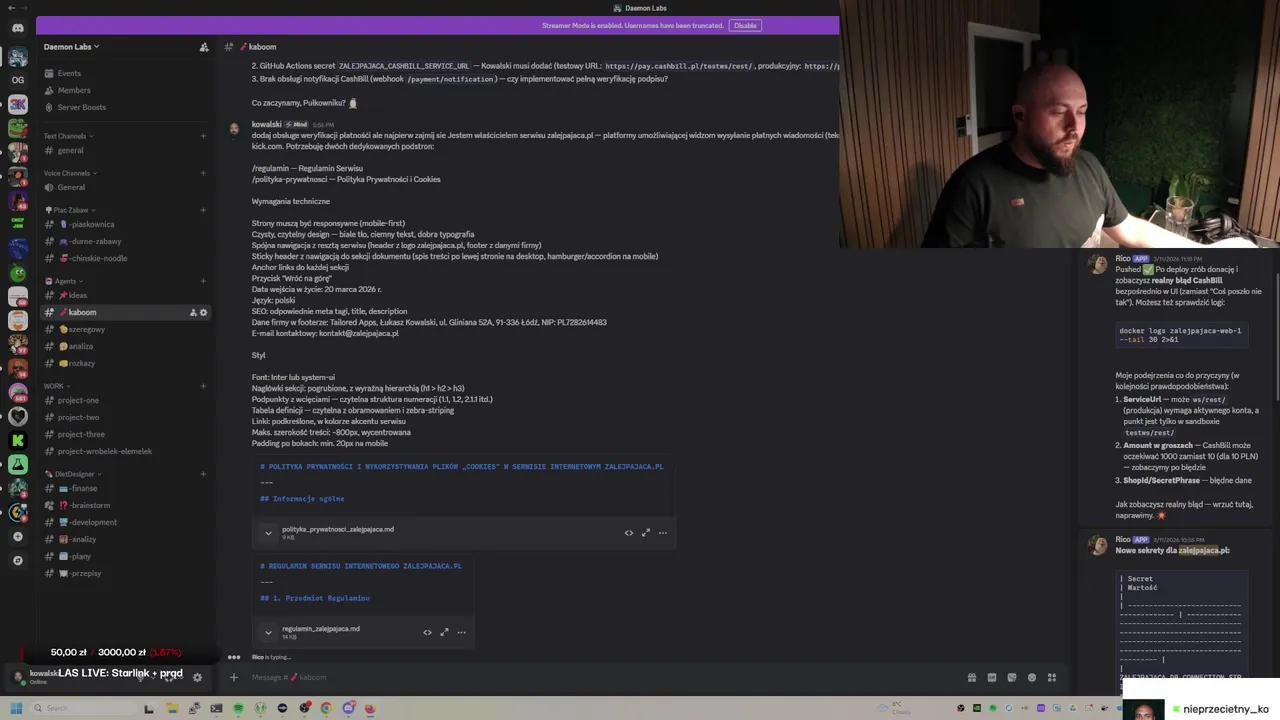Open the OG server icon
The image size is (1280, 720).
(18, 80)
